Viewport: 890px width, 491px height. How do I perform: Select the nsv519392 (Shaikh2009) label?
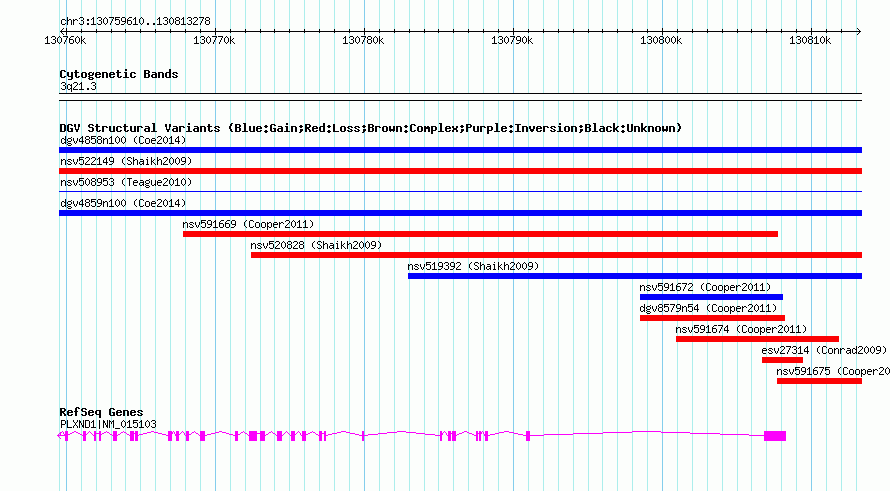pyautogui.click(x=473, y=266)
